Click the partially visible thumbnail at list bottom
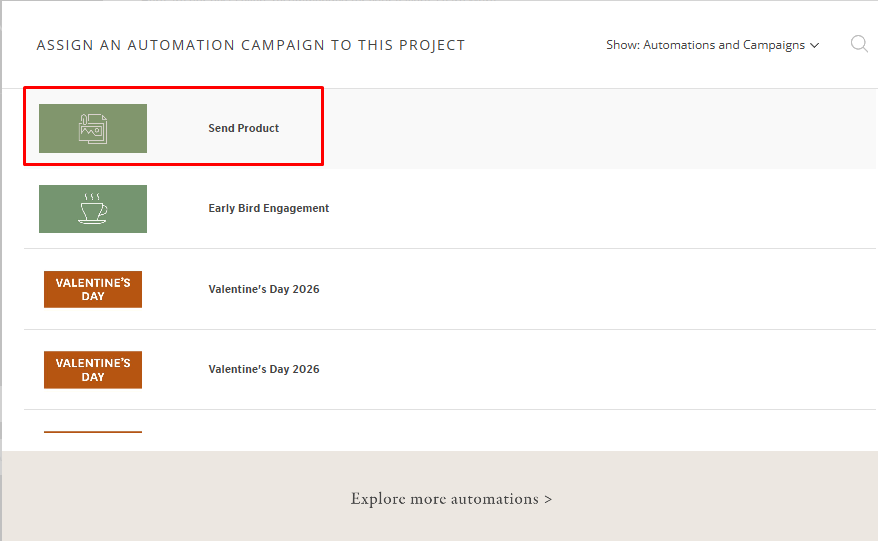 (x=93, y=432)
